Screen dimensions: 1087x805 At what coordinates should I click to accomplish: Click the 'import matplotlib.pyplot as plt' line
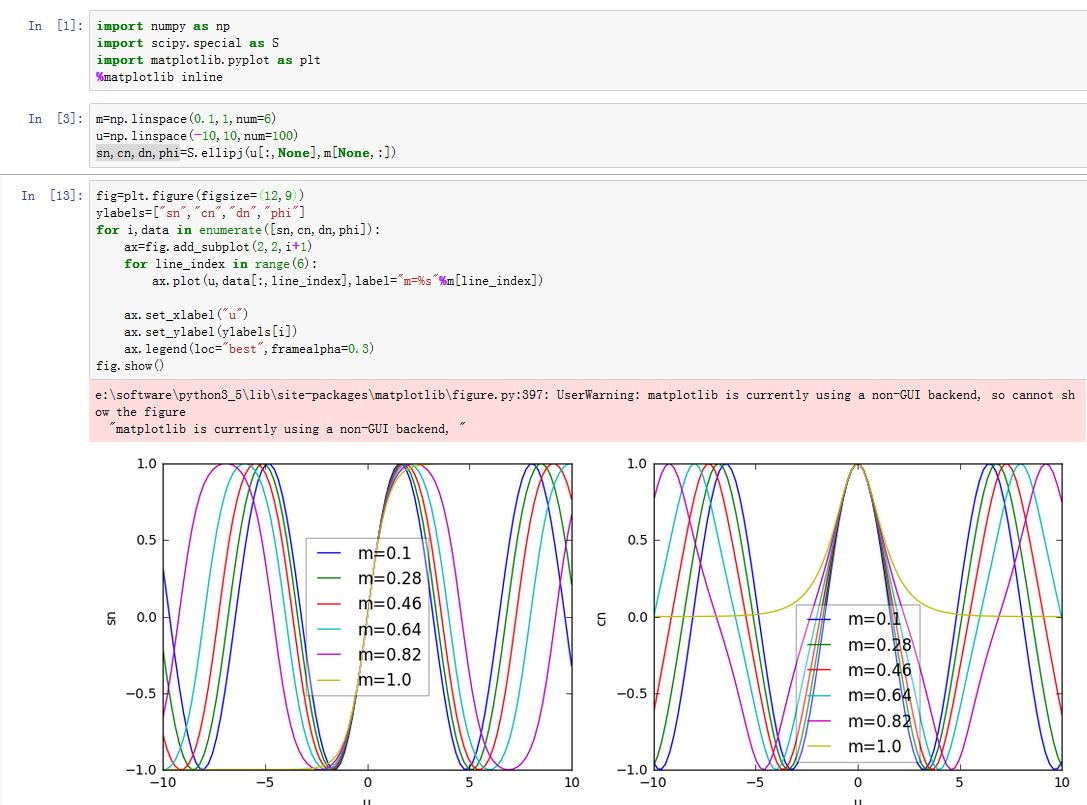point(208,60)
